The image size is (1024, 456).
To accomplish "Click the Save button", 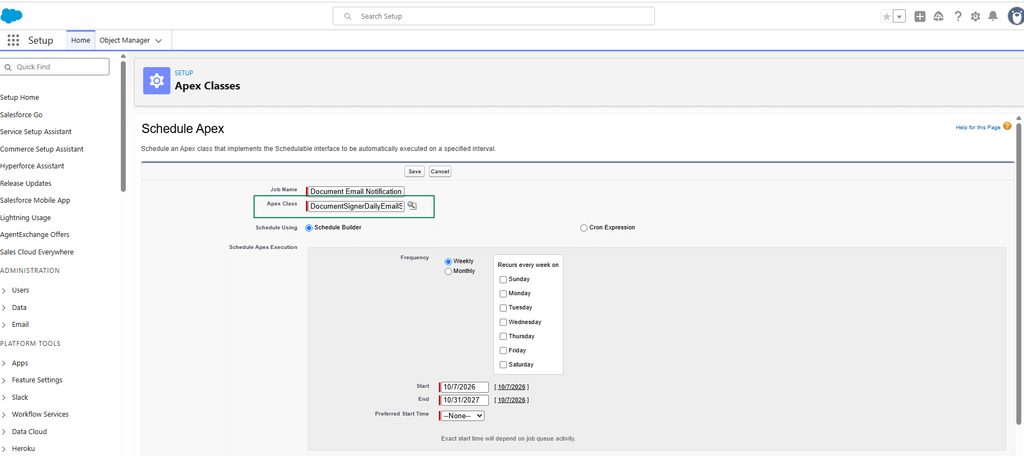I will [415, 171].
